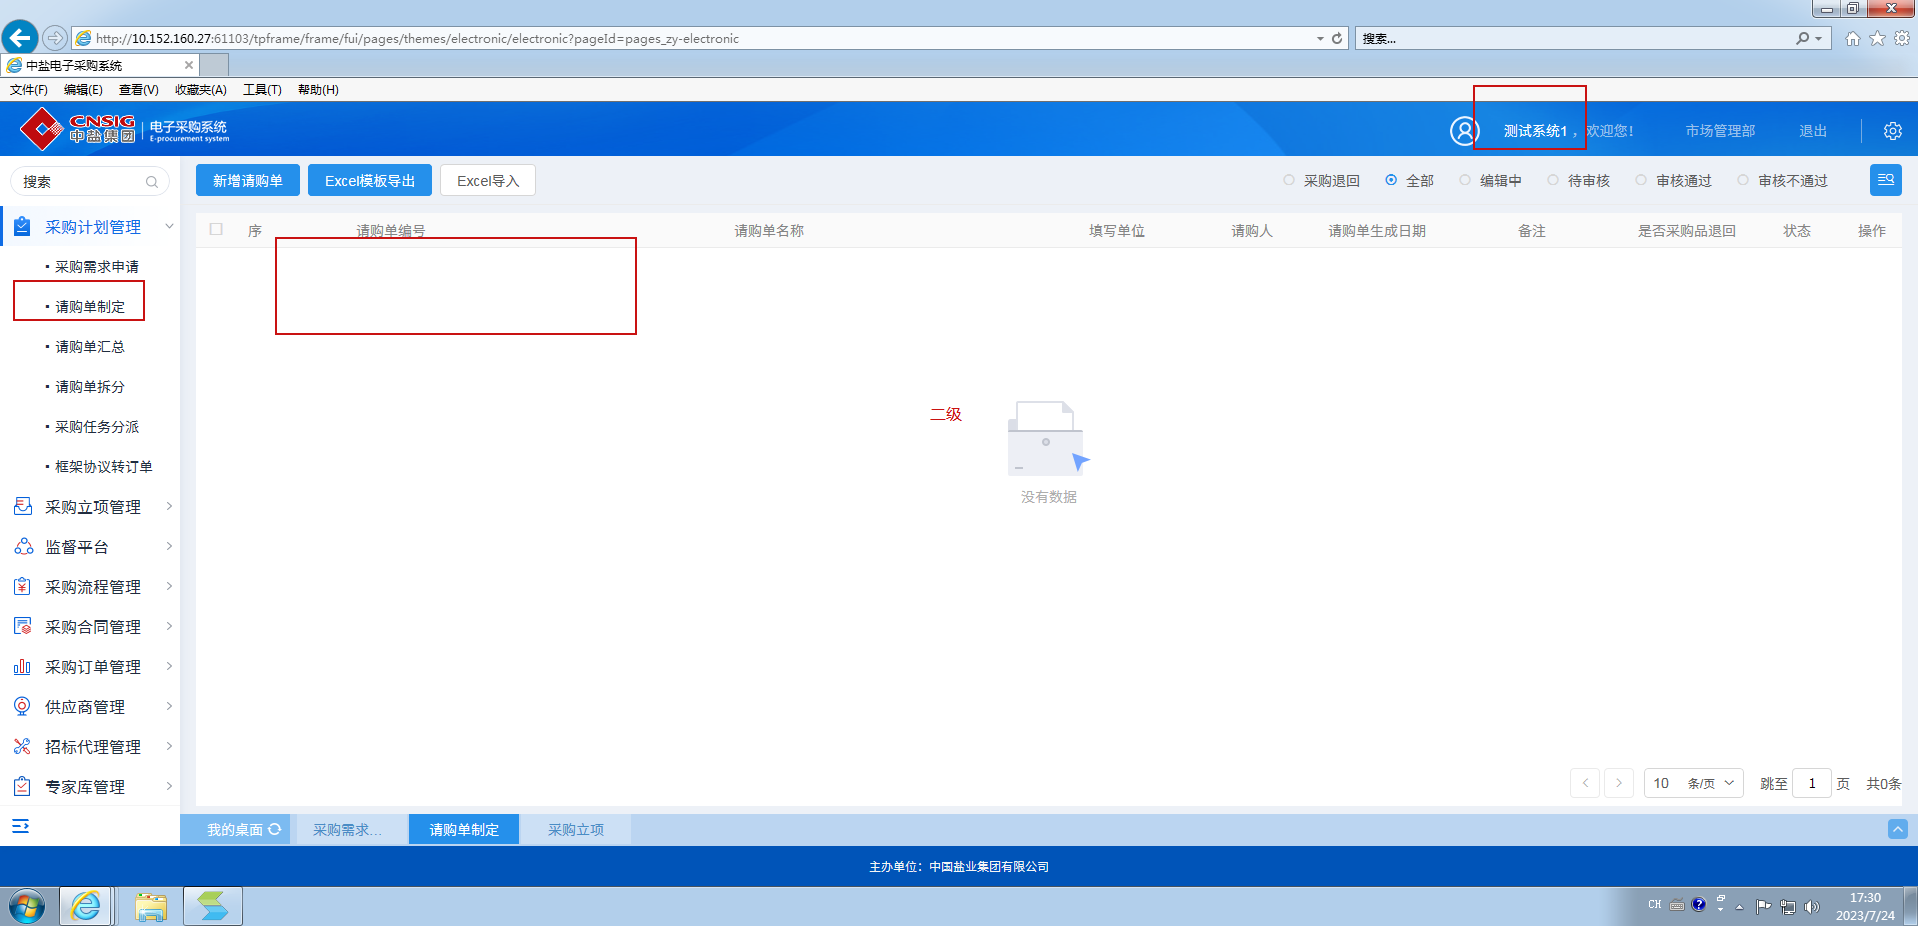Click the 监督平台 sidebar icon

pyautogui.click(x=23, y=547)
